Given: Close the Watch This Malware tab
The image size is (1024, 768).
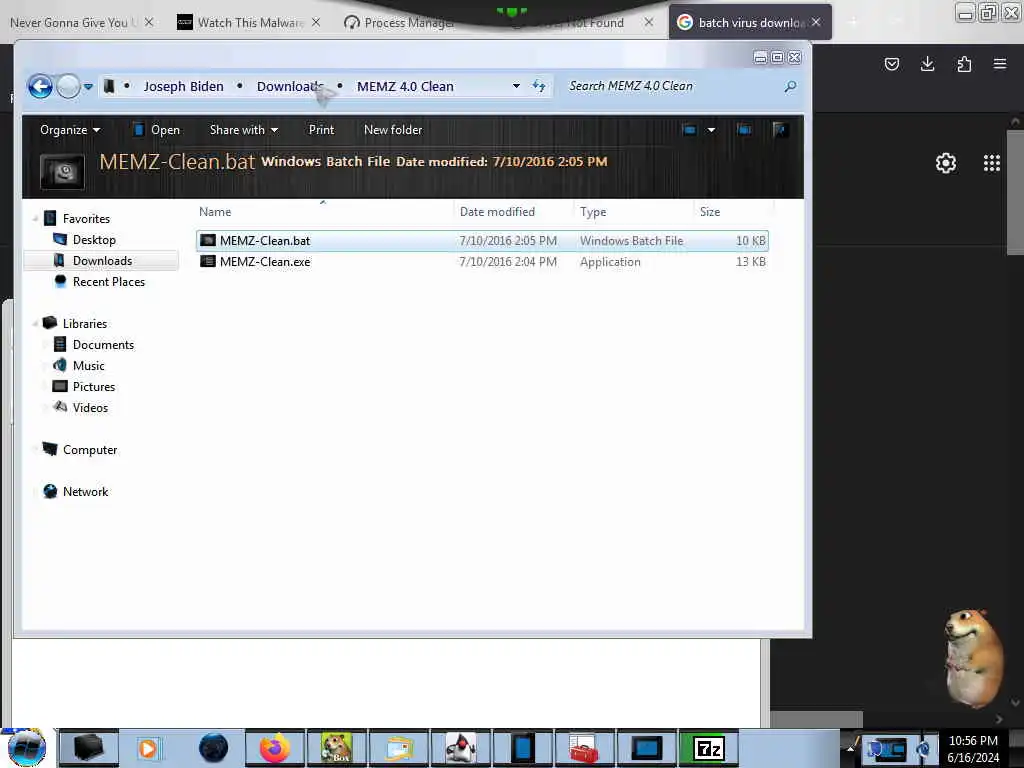Looking at the screenshot, I should pyautogui.click(x=316, y=22).
